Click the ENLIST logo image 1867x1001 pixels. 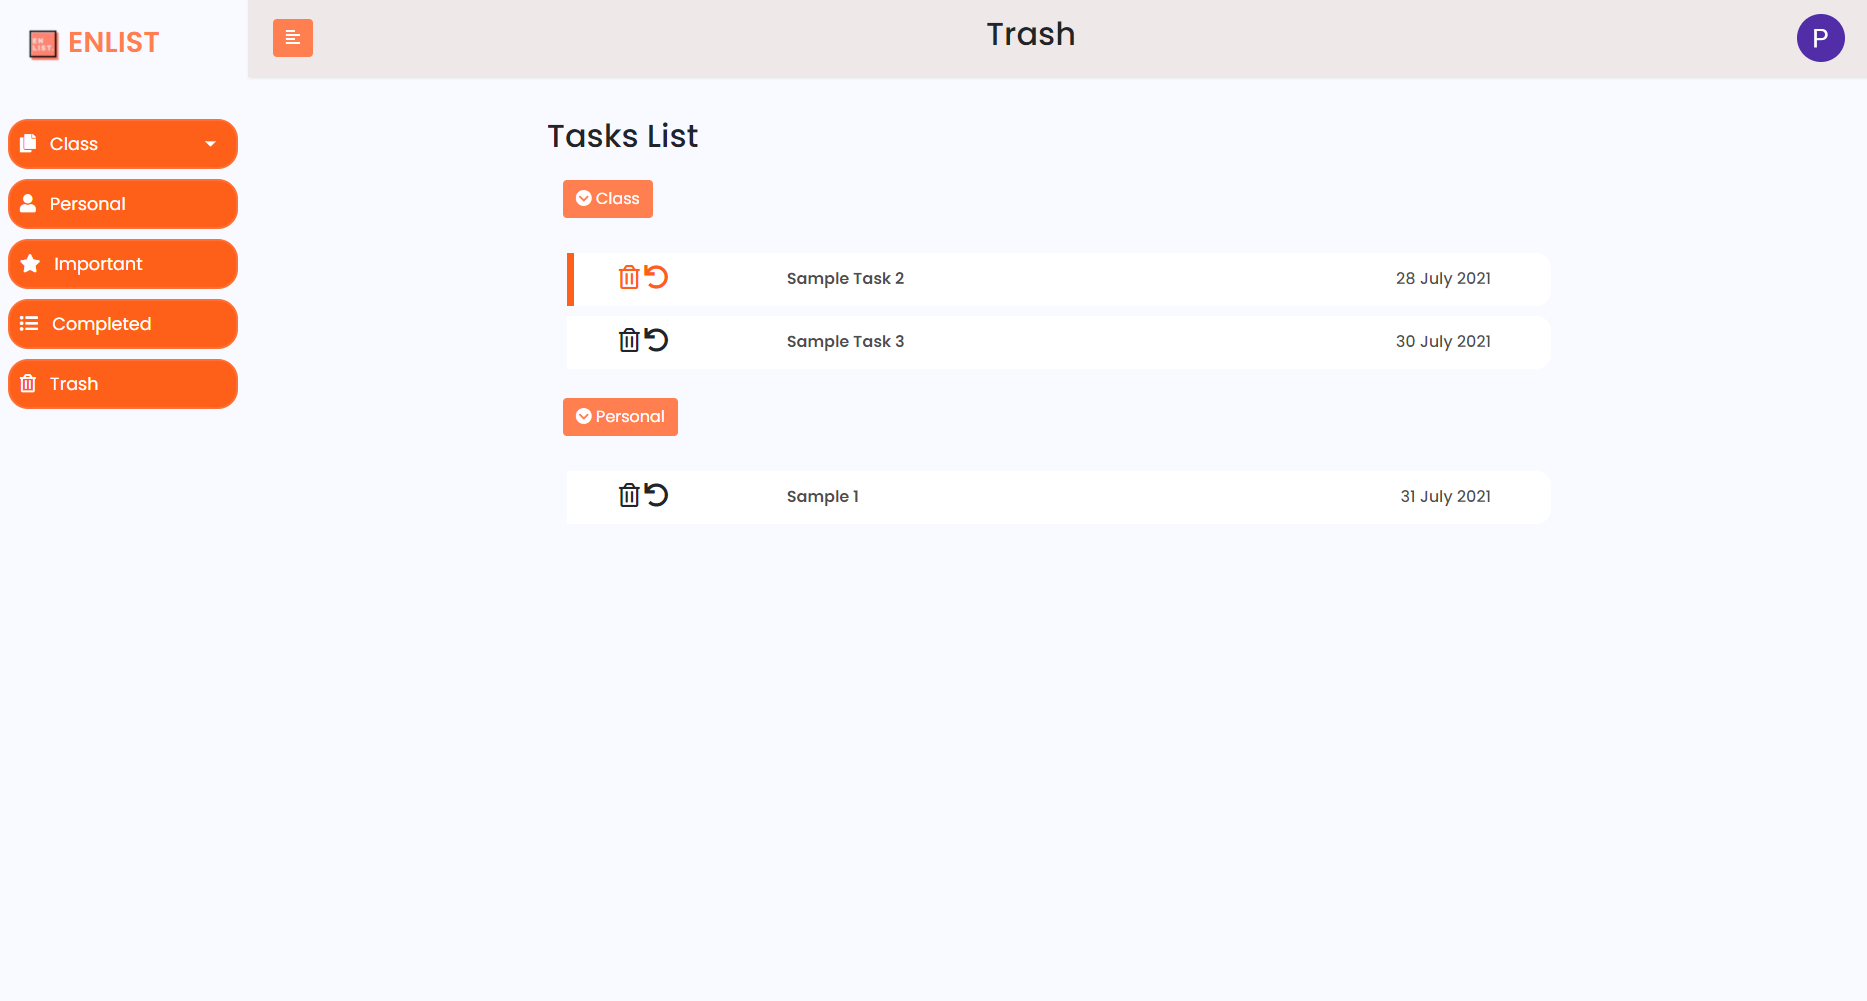[43, 44]
